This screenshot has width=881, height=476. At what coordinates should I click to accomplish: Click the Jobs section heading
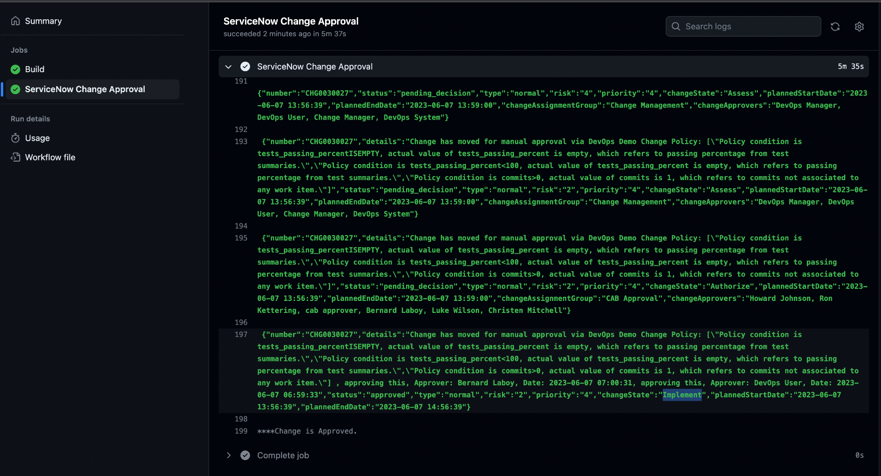[19, 50]
